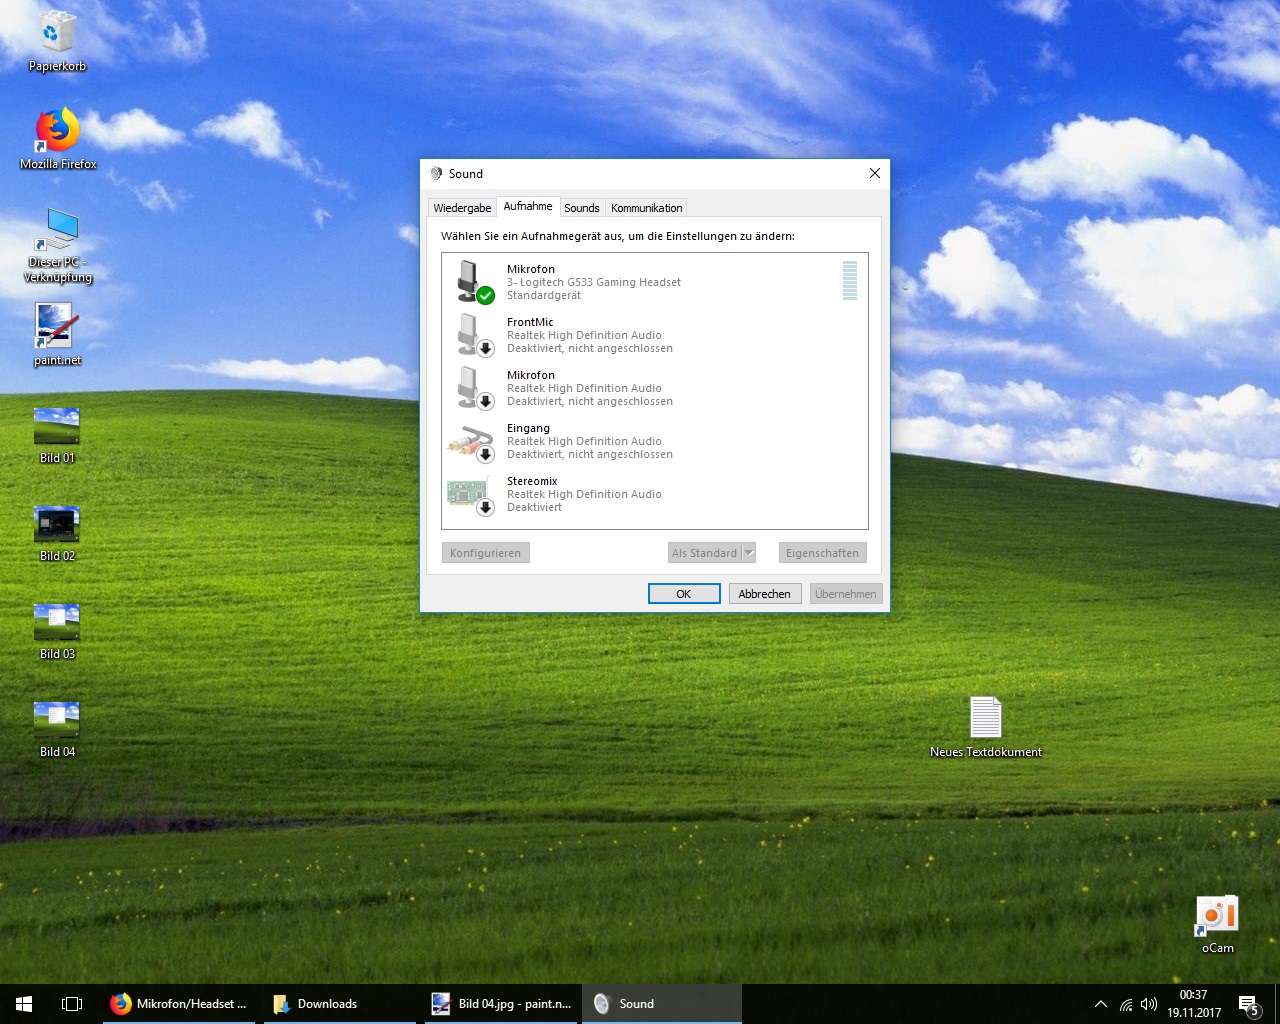Close the Sound dialog window
1280x1024 pixels.
875,173
